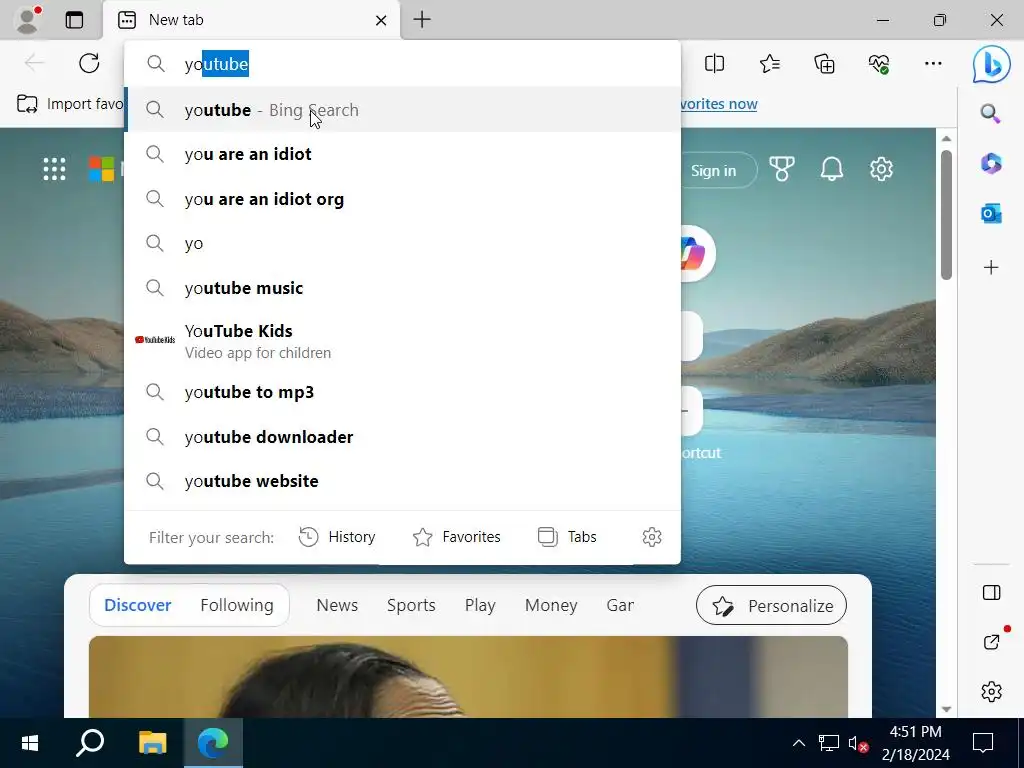Open a new tab with plus button
The width and height of the screenshot is (1024, 768).
coord(422,20)
